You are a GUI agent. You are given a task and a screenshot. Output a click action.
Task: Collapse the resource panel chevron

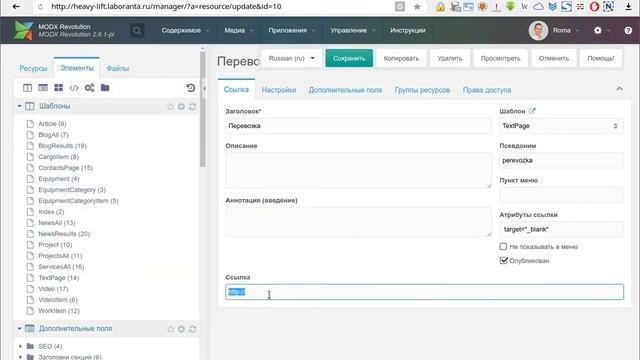619,89
